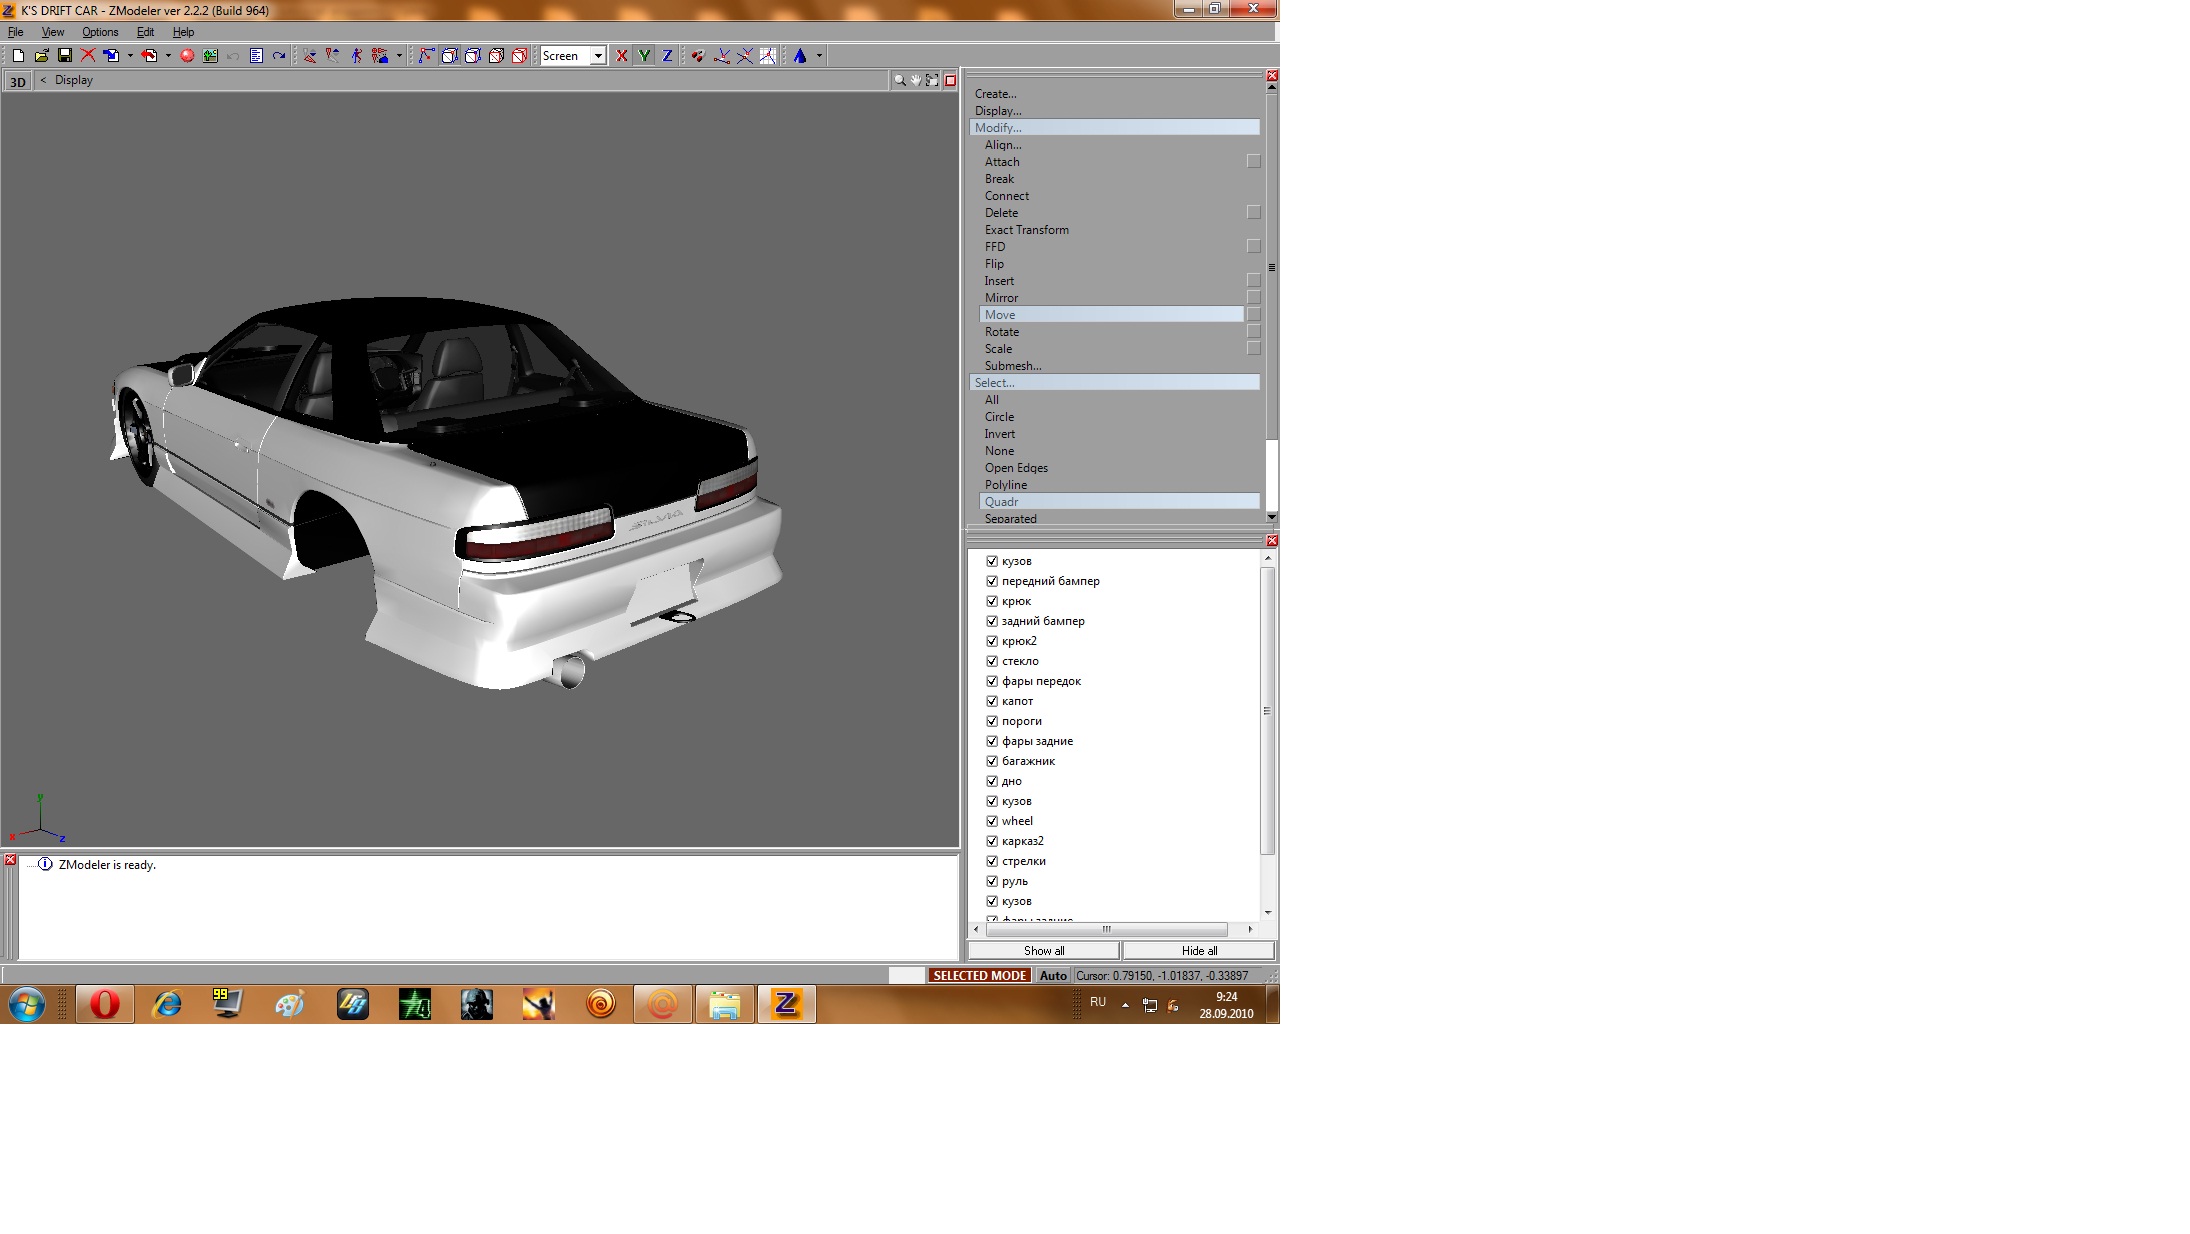Click the New file icon
The height and width of the screenshot is (1234, 2190).
(x=18, y=56)
